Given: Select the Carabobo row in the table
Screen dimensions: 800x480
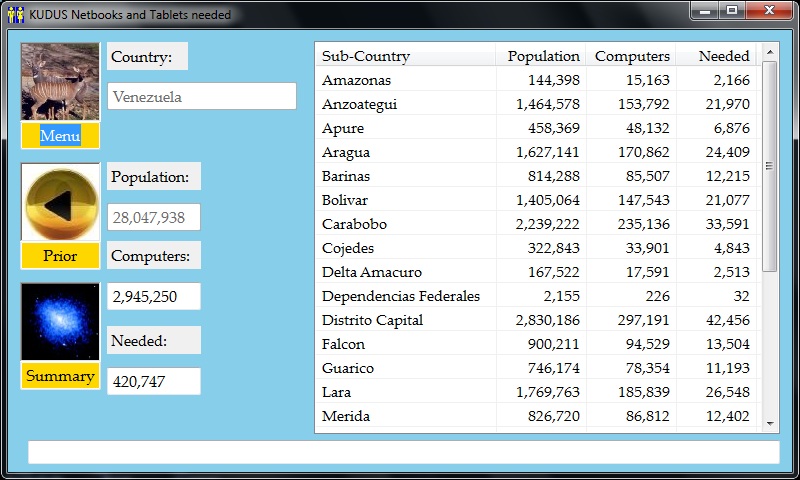Looking at the screenshot, I should (536, 224).
